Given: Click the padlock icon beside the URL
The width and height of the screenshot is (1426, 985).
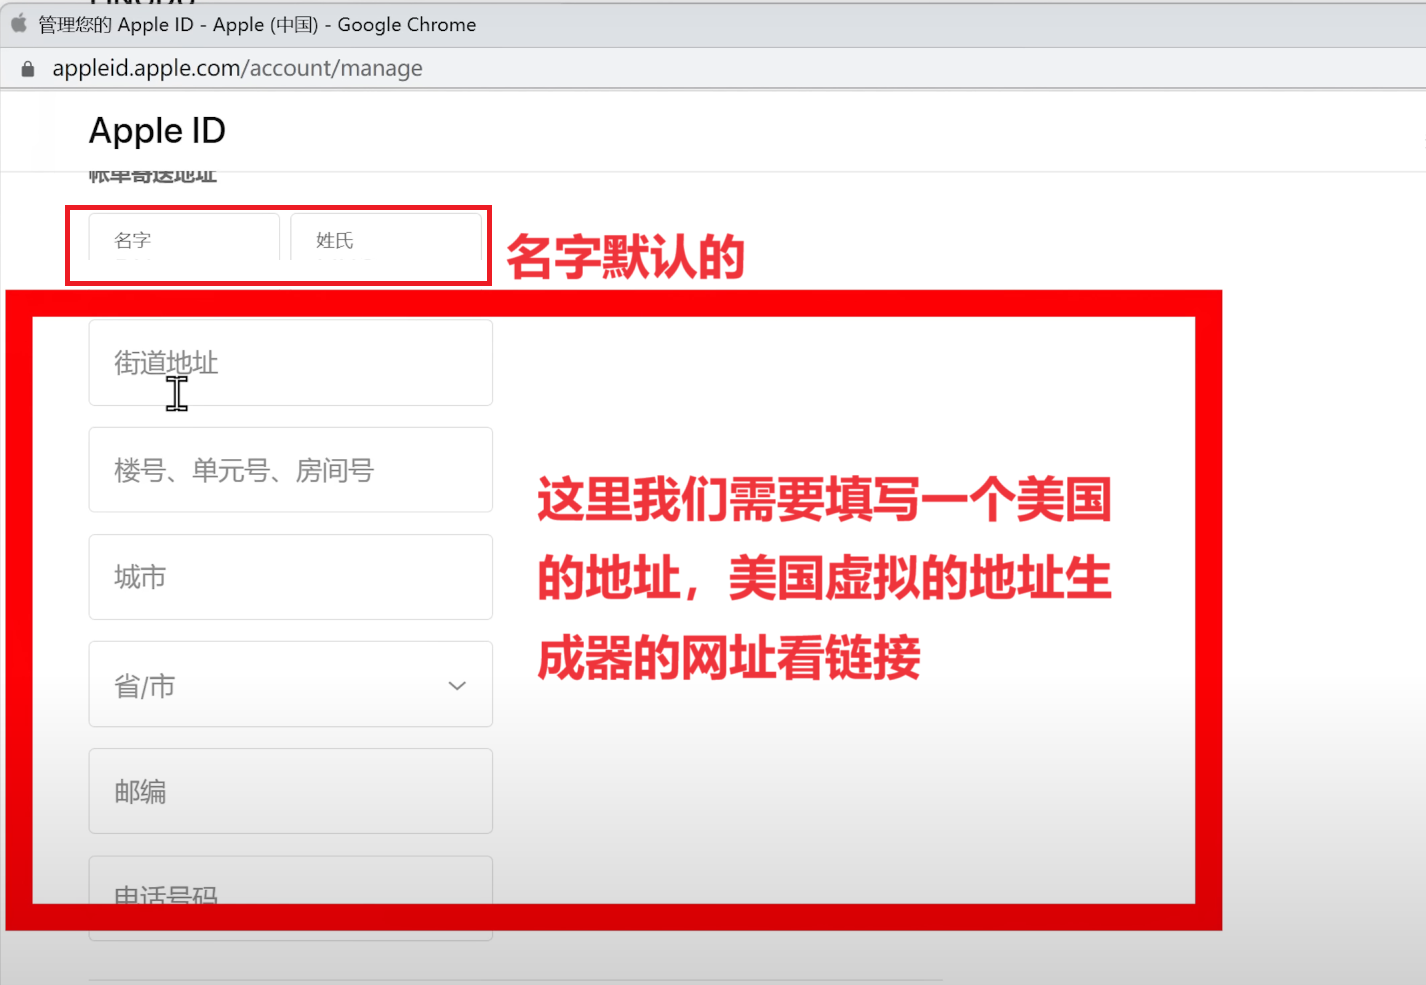Looking at the screenshot, I should 28,69.
